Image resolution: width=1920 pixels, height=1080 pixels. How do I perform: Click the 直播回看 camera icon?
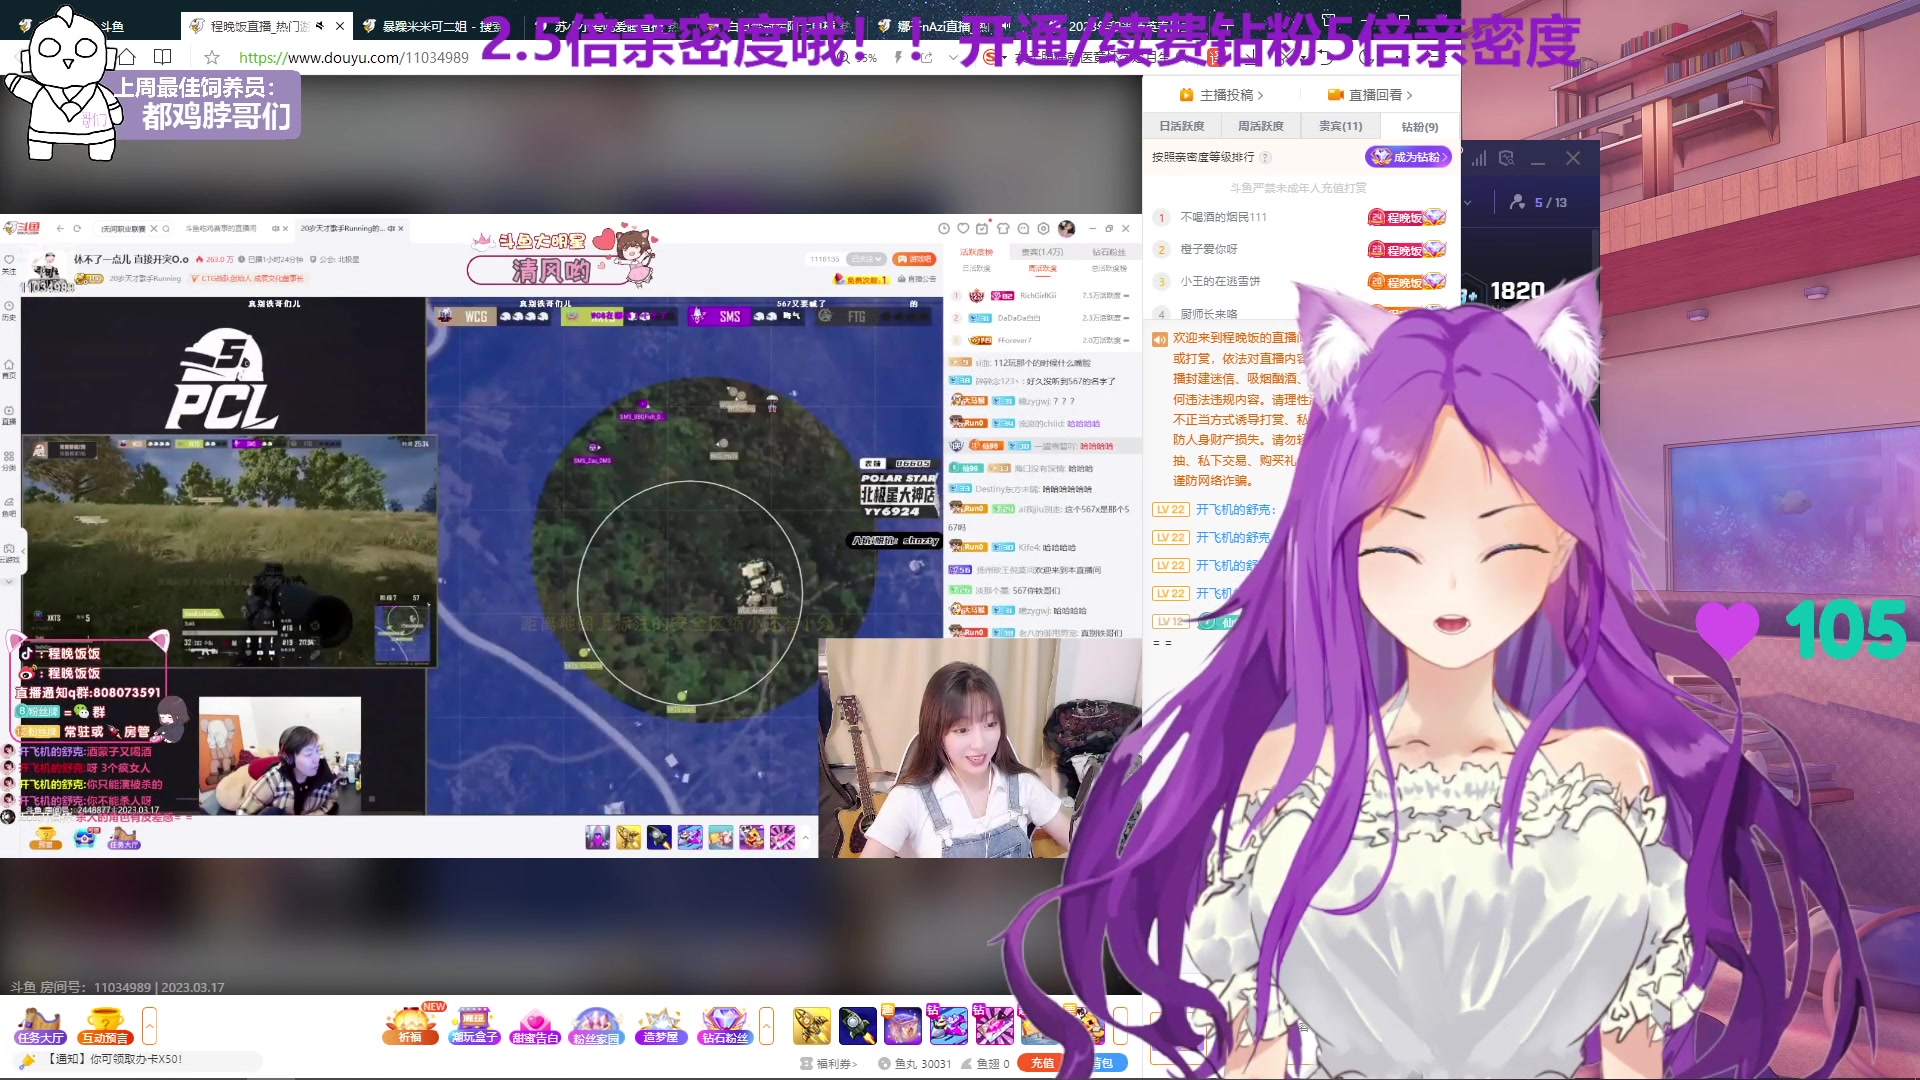click(1335, 95)
